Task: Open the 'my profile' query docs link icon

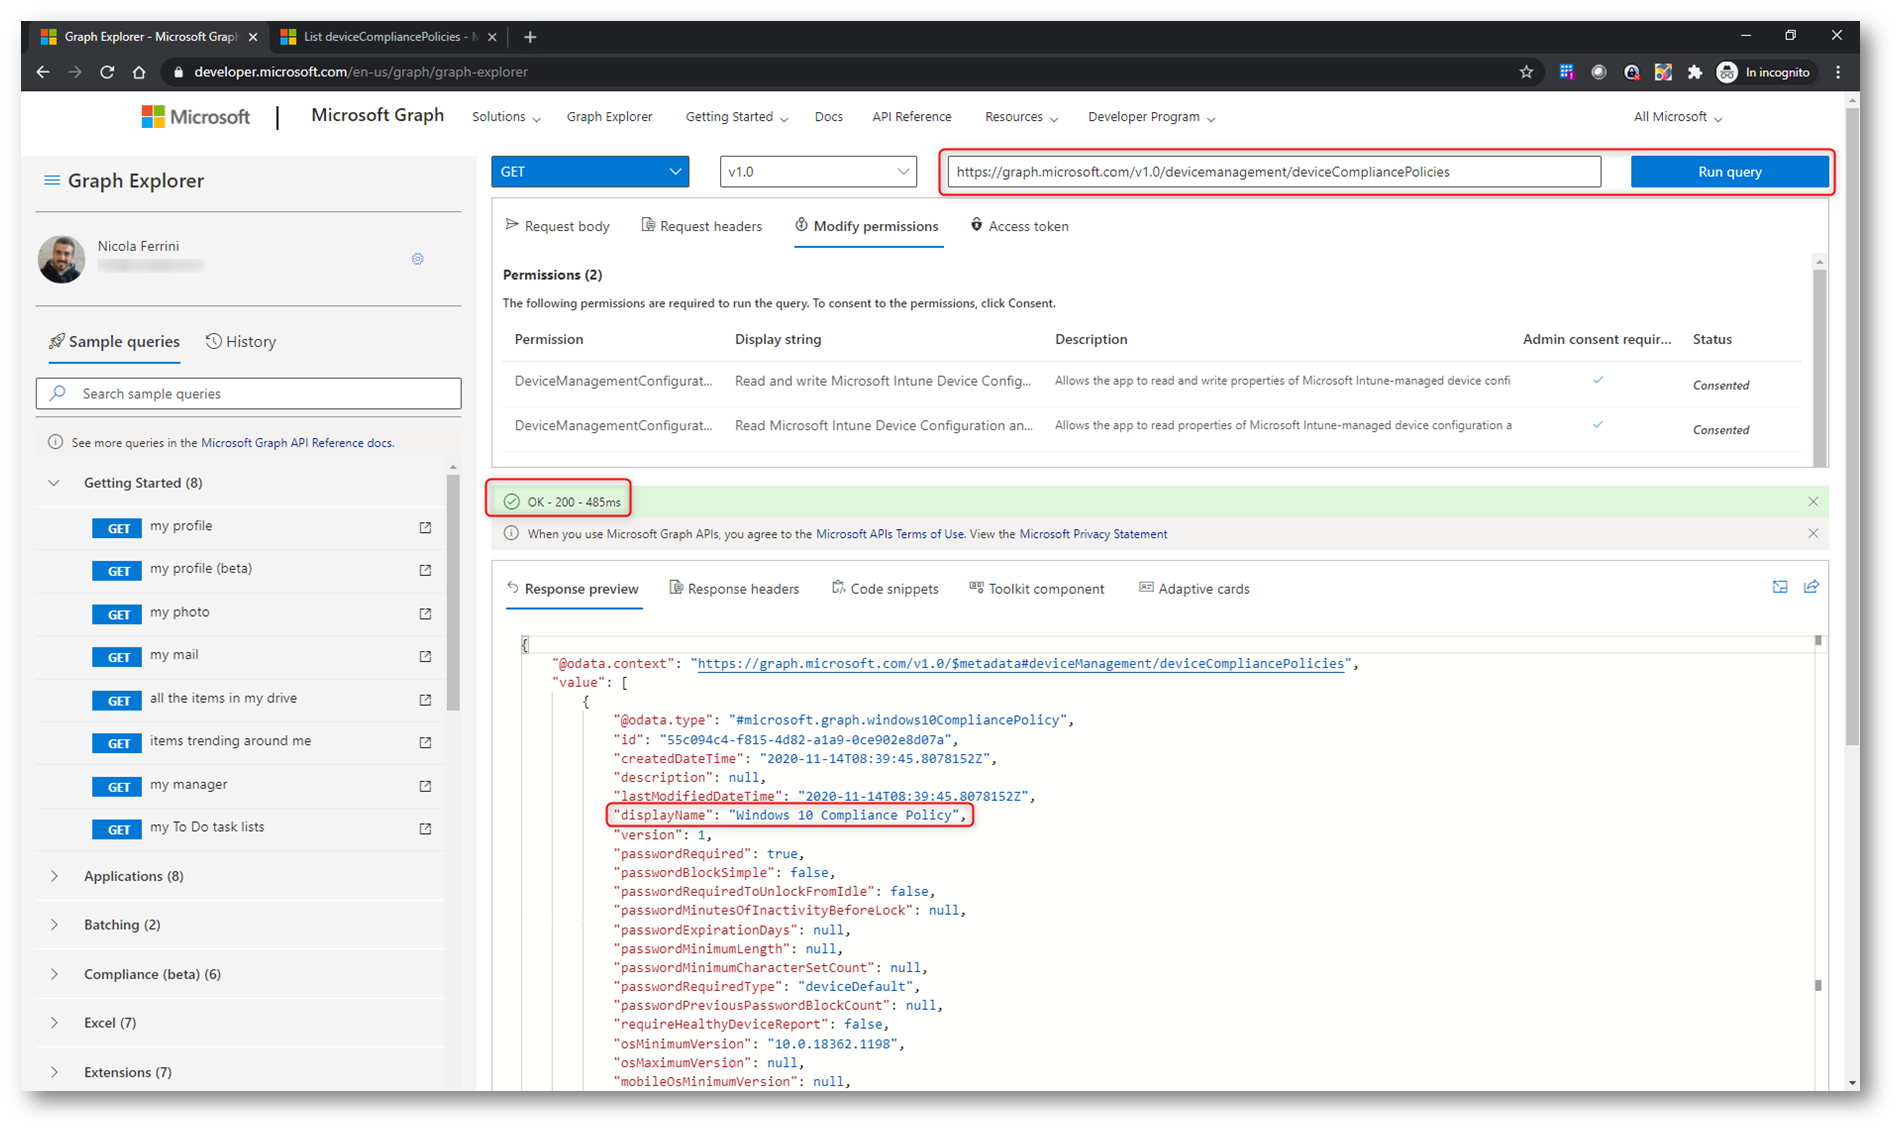Action: pyautogui.click(x=425, y=527)
